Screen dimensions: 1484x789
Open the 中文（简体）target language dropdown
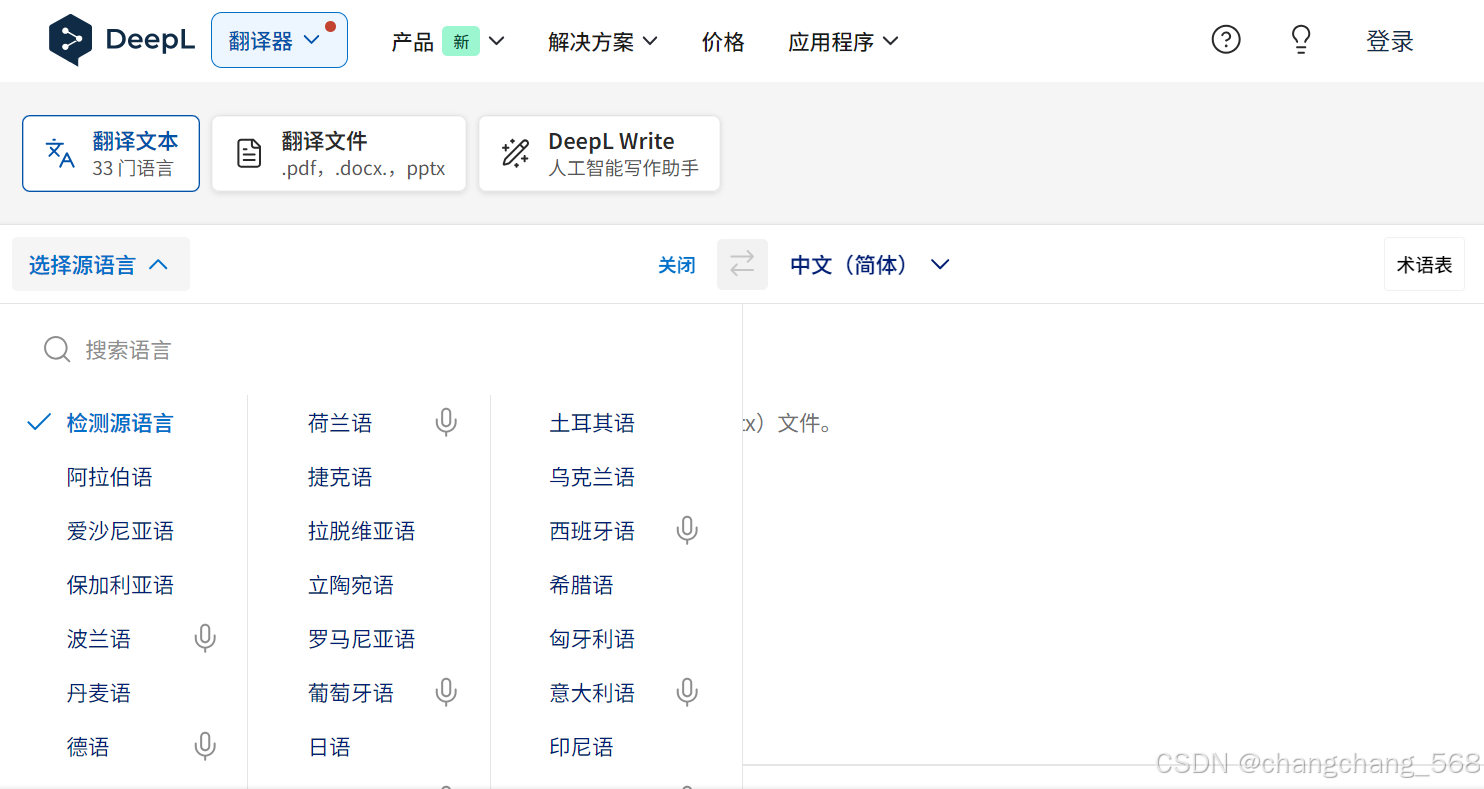tap(869, 265)
